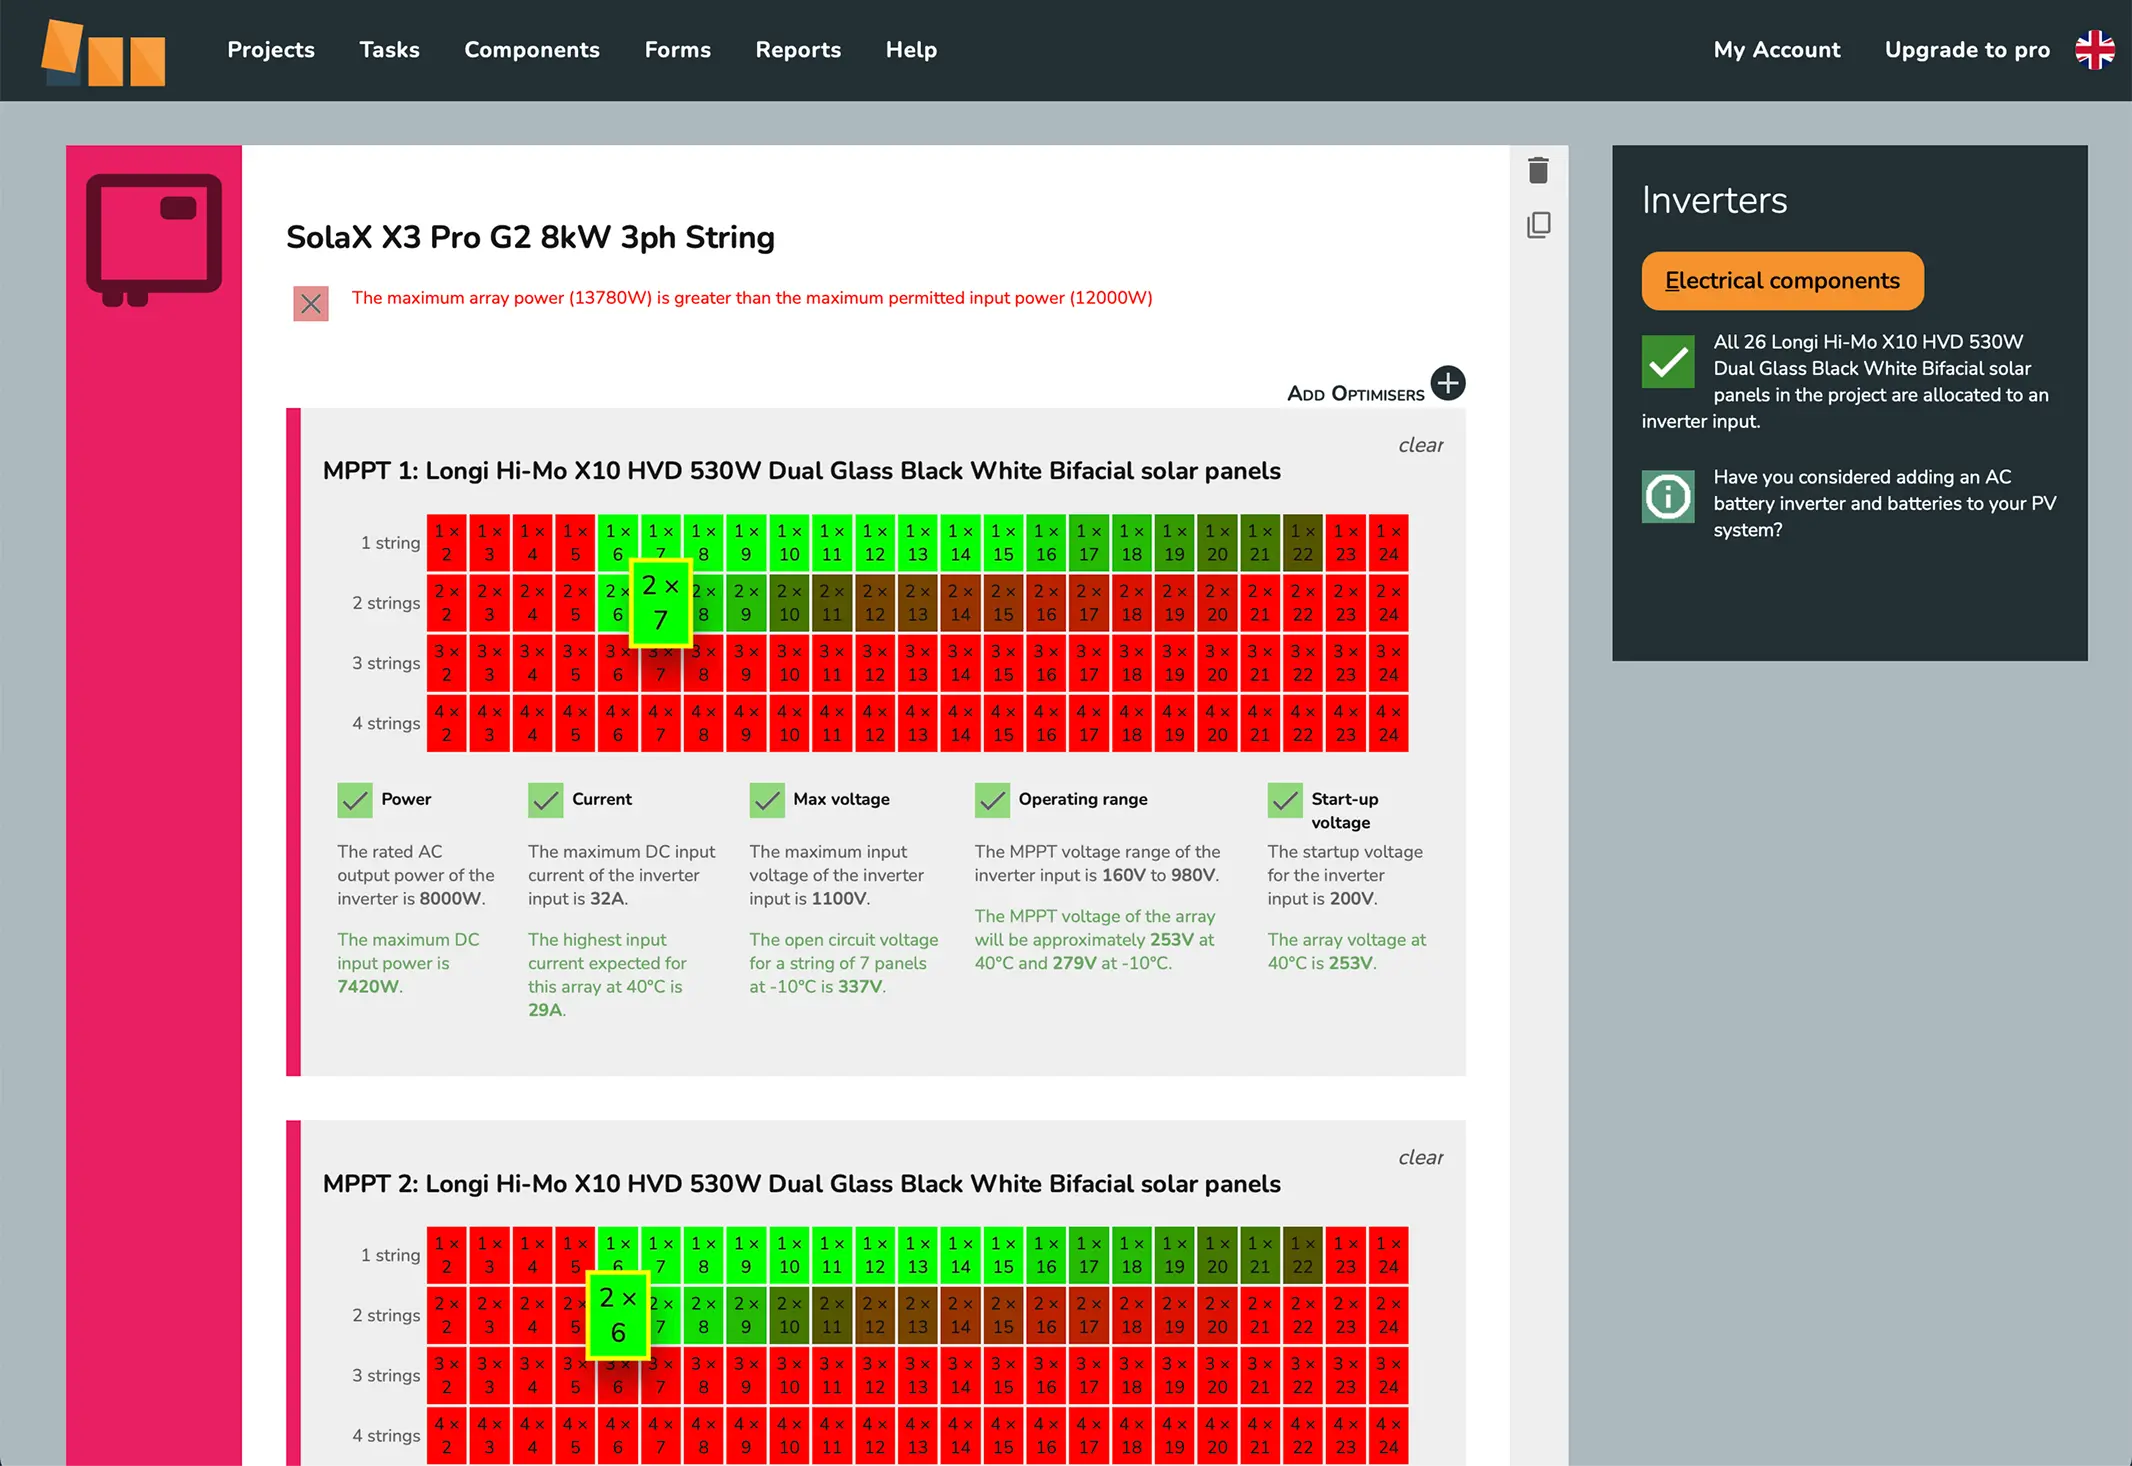
Task: Click the plus icon beside Add Optimisers
Action: (x=1448, y=383)
